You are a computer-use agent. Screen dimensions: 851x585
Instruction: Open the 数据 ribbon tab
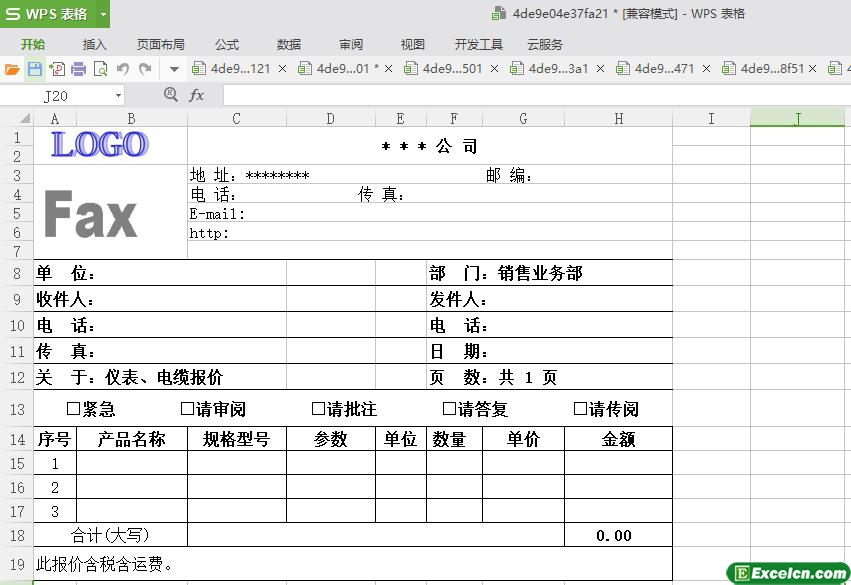pos(289,44)
